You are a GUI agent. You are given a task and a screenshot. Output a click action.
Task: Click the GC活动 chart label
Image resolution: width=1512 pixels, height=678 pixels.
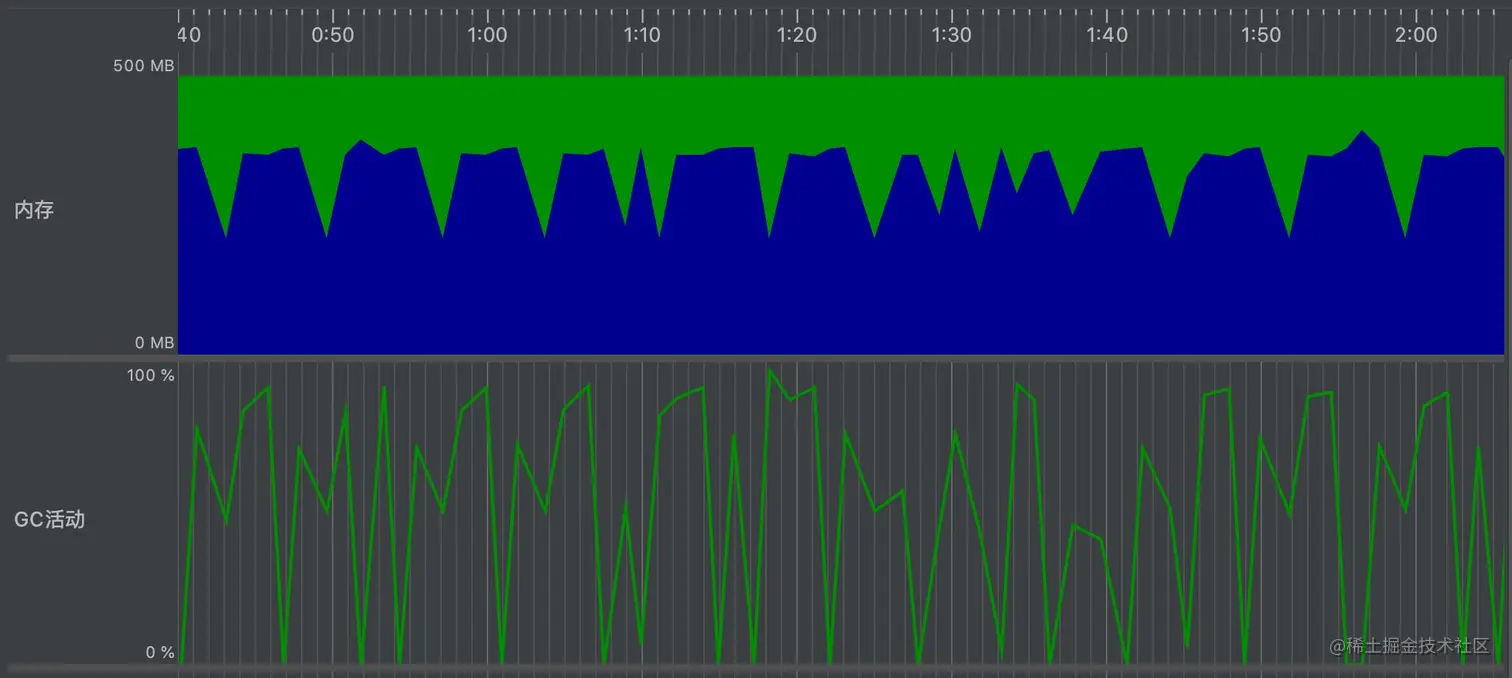click(x=49, y=519)
